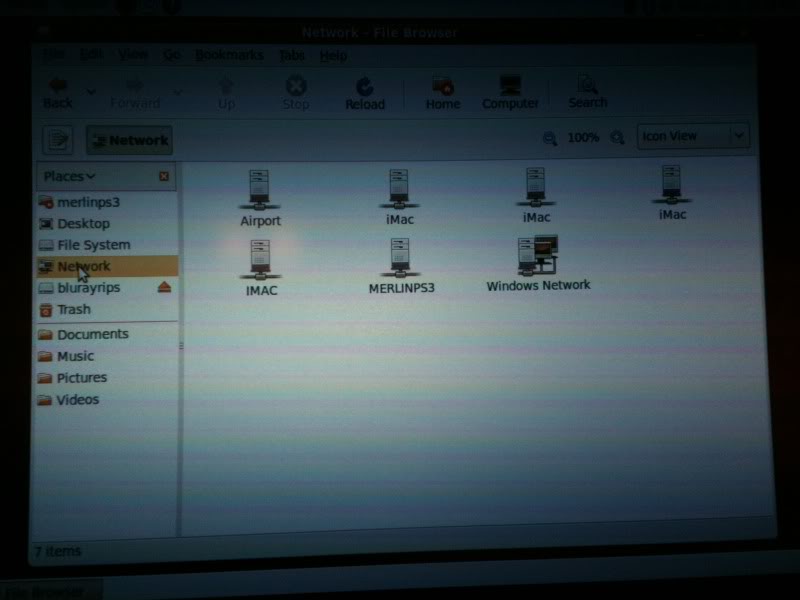Reload the current location

tap(365, 94)
